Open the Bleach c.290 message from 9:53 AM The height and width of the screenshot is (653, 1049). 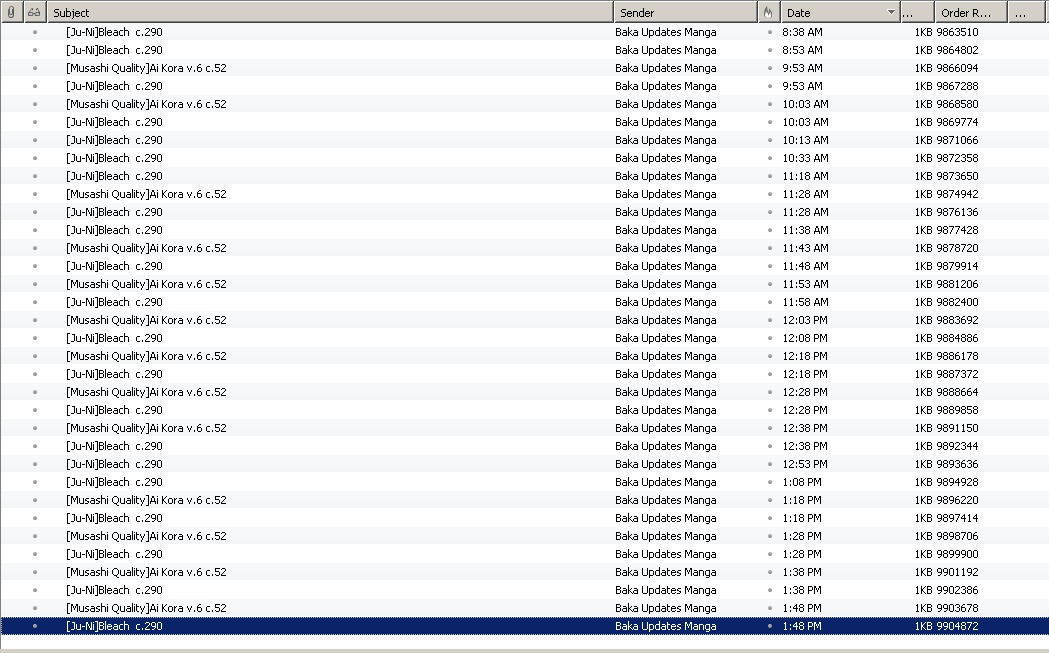click(x=114, y=86)
